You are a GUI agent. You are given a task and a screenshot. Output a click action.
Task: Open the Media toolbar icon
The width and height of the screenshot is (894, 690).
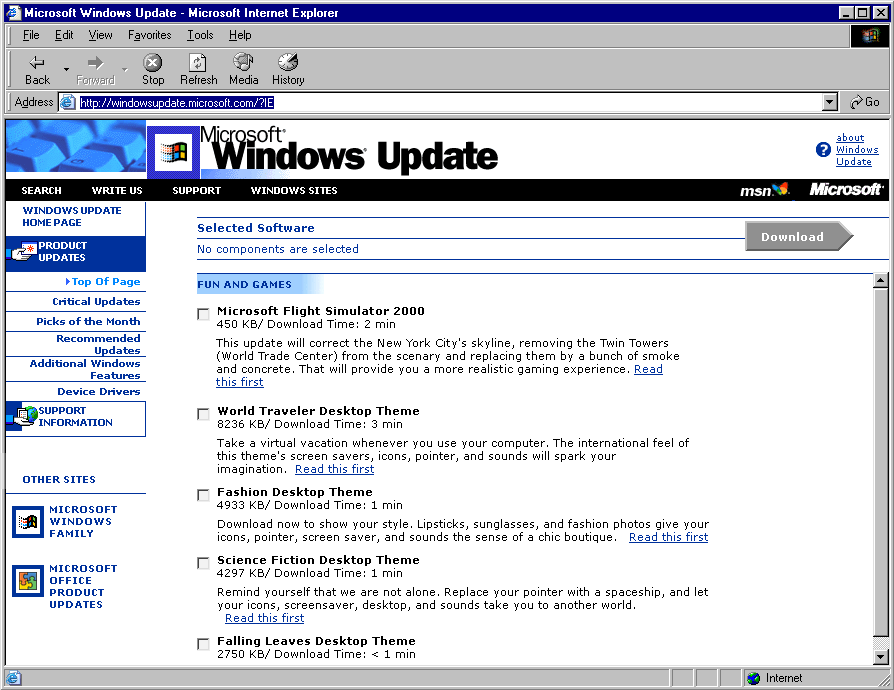tap(243, 63)
